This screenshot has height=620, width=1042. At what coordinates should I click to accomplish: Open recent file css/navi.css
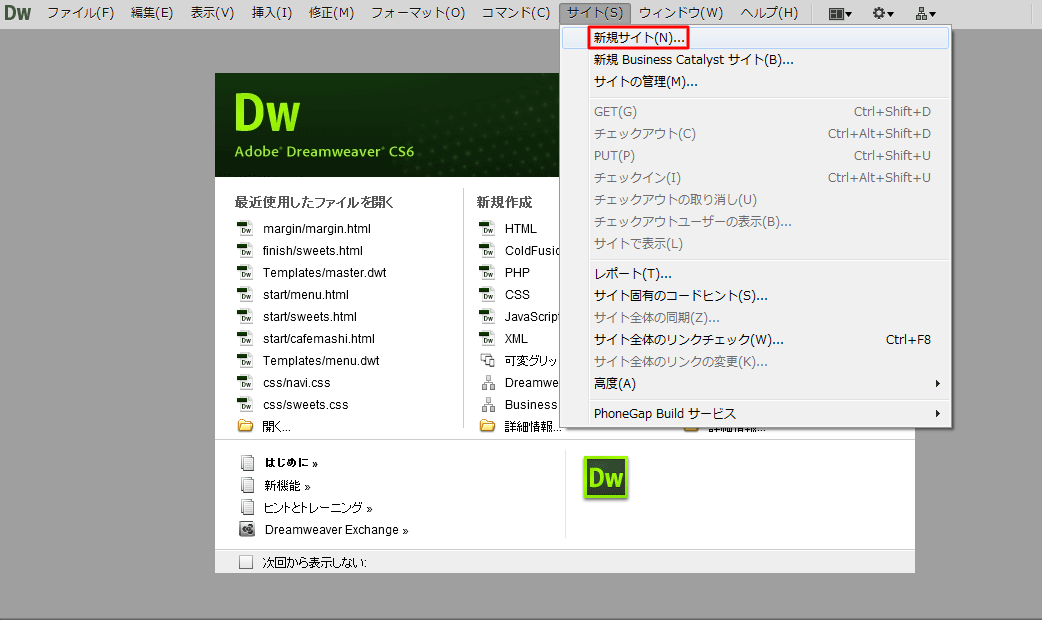296,382
